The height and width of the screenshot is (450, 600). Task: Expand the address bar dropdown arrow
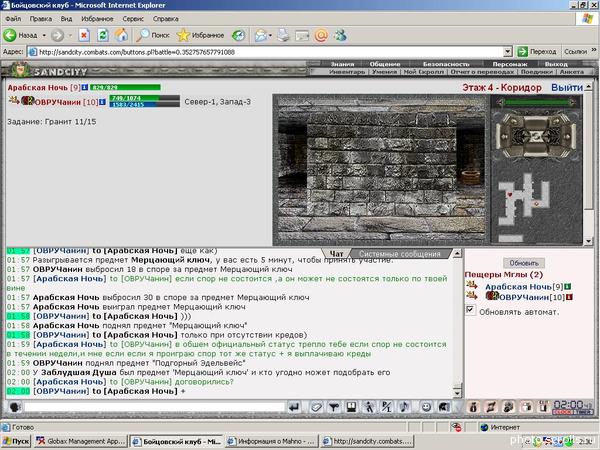click(507, 51)
